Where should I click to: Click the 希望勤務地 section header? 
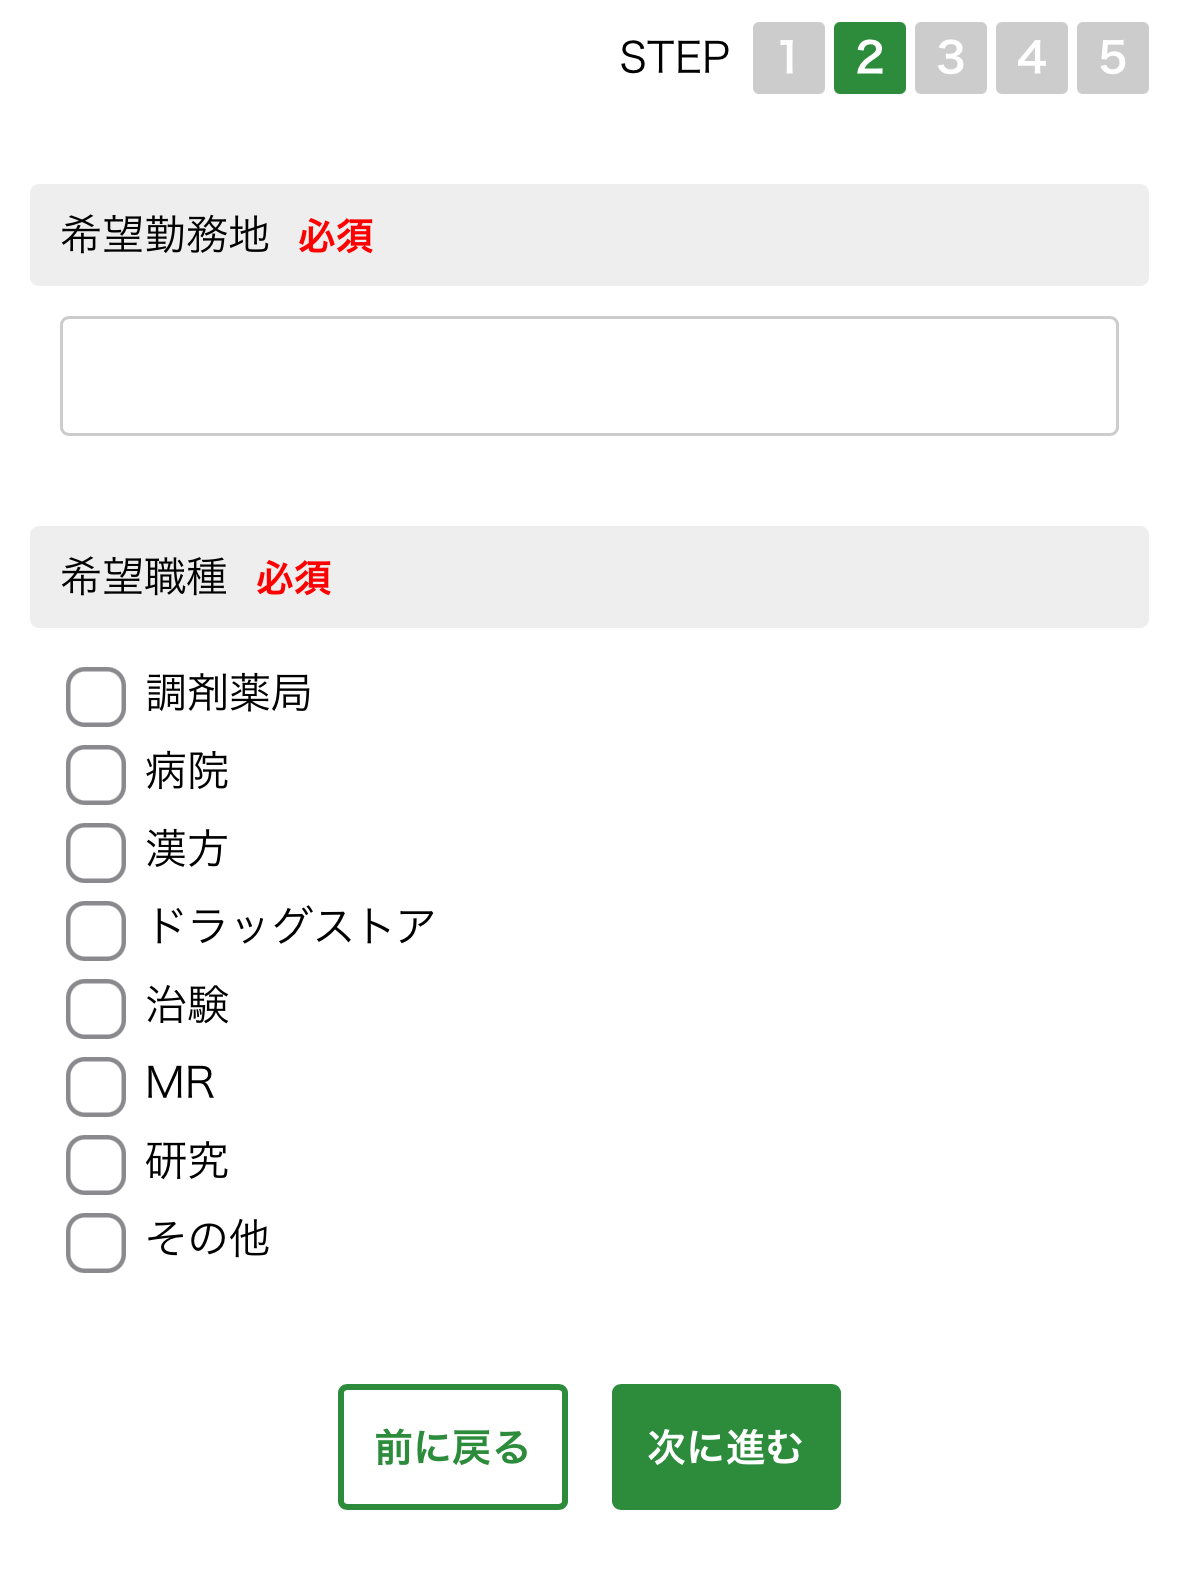166,235
